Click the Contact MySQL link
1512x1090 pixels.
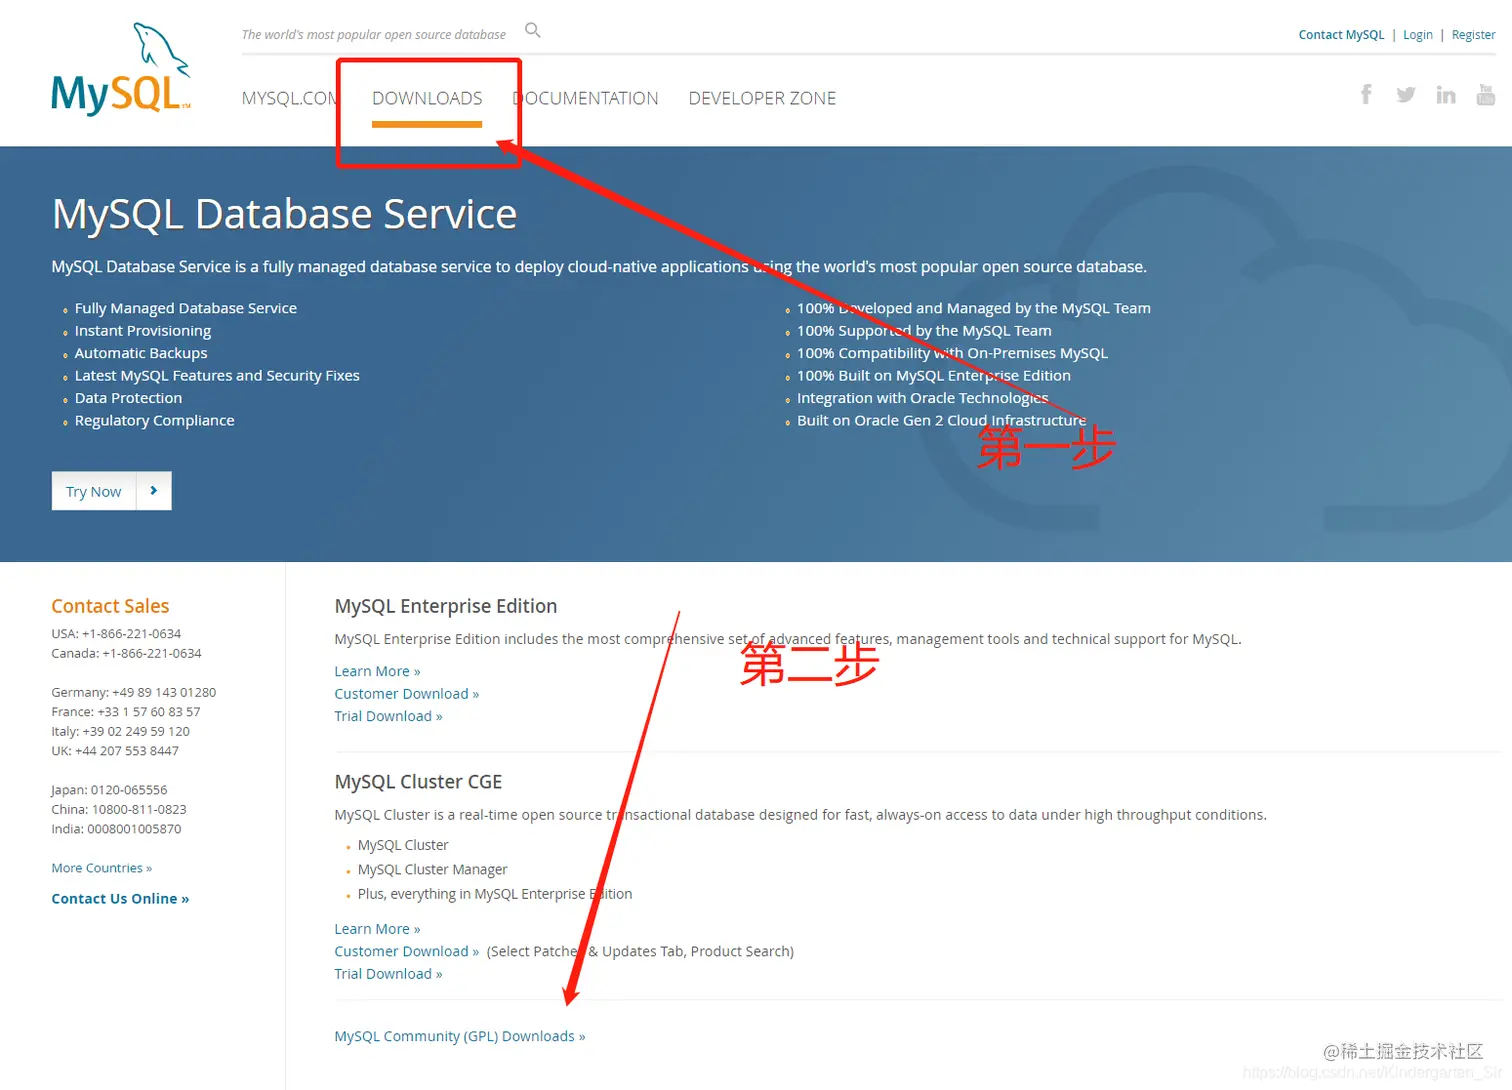(1341, 35)
